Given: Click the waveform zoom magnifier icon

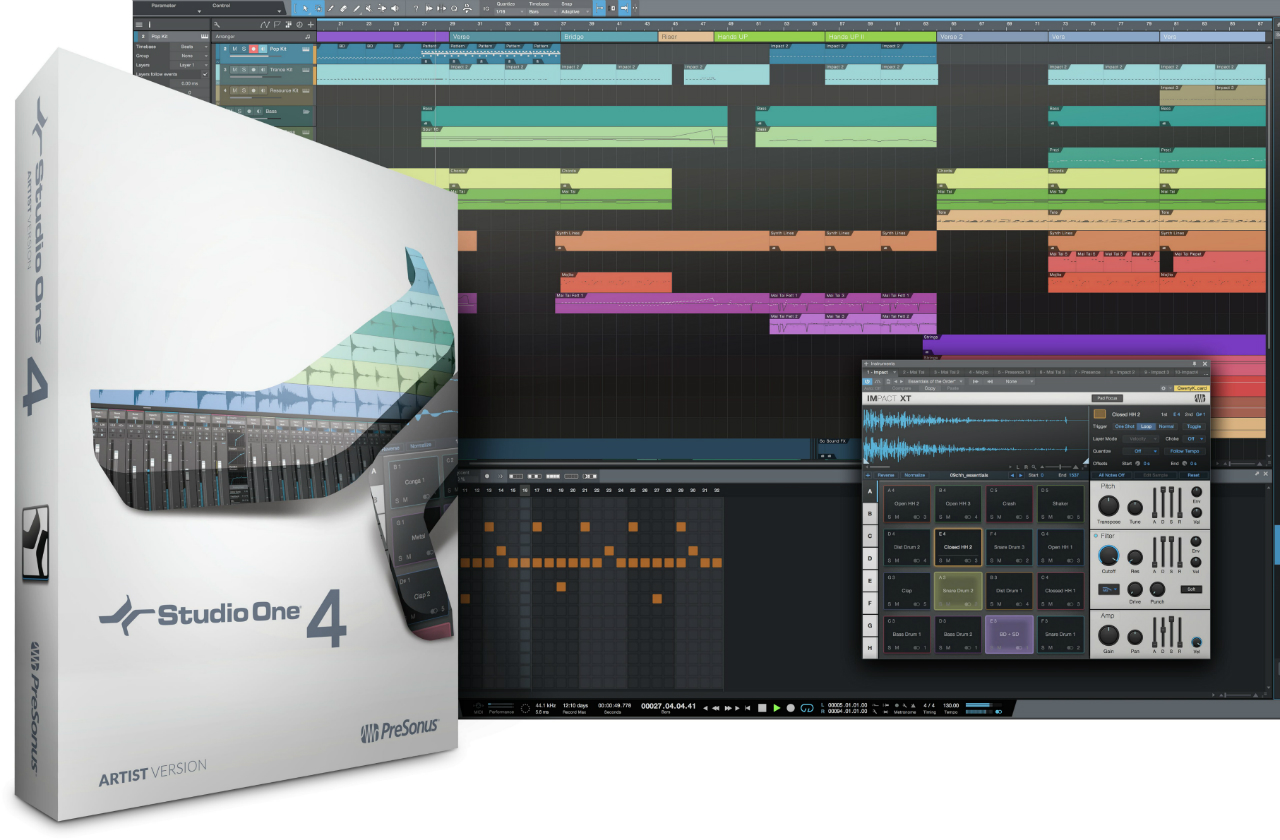Looking at the screenshot, I should pyautogui.click(x=1034, y=467).
